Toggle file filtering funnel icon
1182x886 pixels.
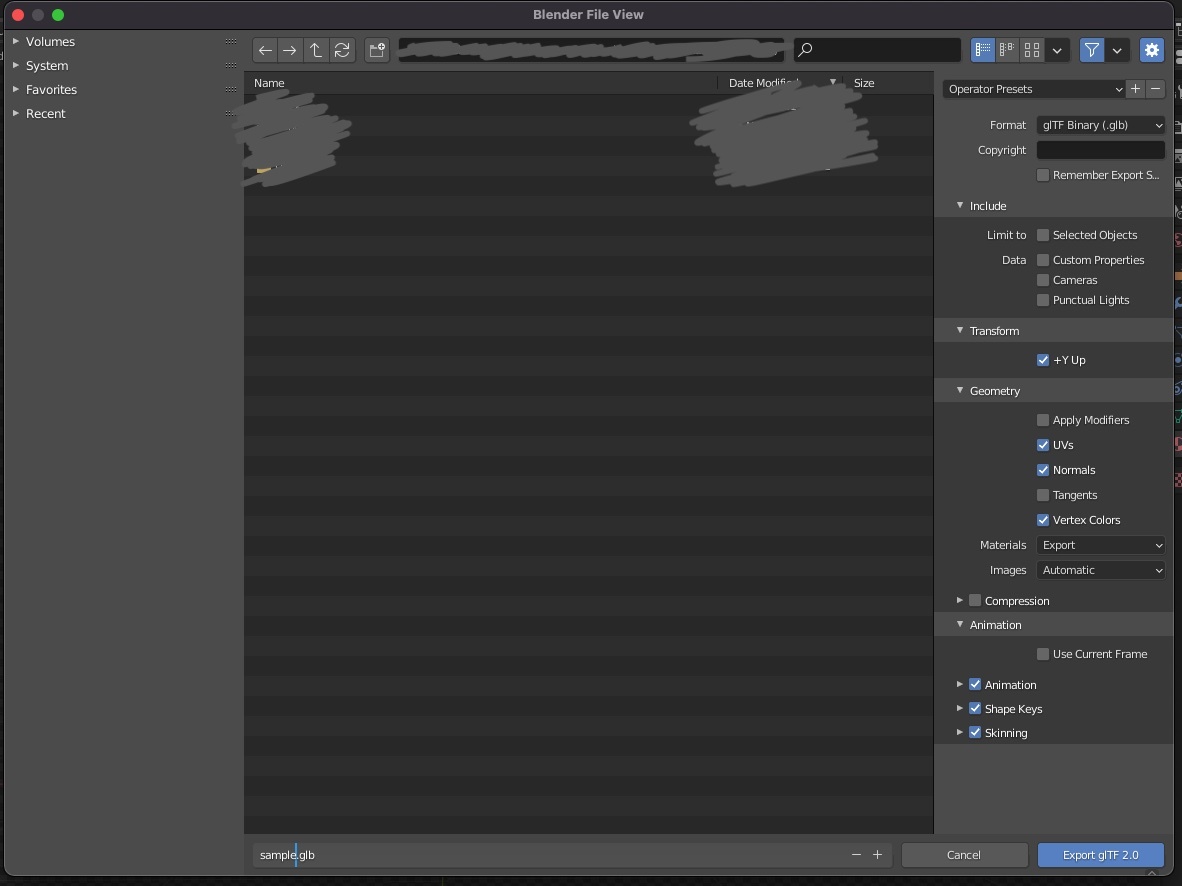[1092, 51]
